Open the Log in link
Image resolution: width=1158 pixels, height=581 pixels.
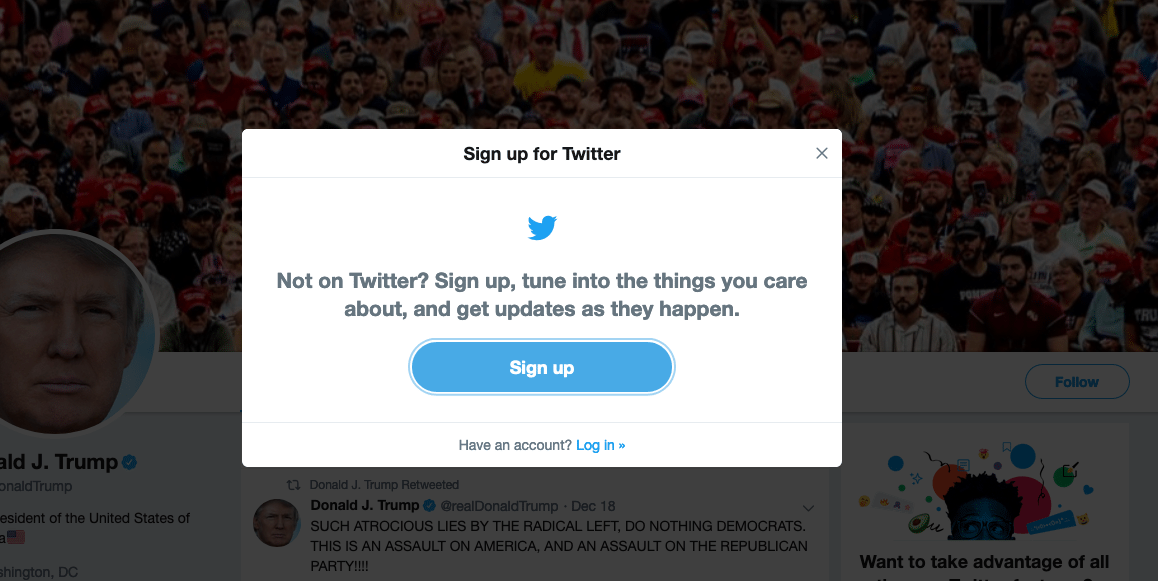tap(600, 445)
